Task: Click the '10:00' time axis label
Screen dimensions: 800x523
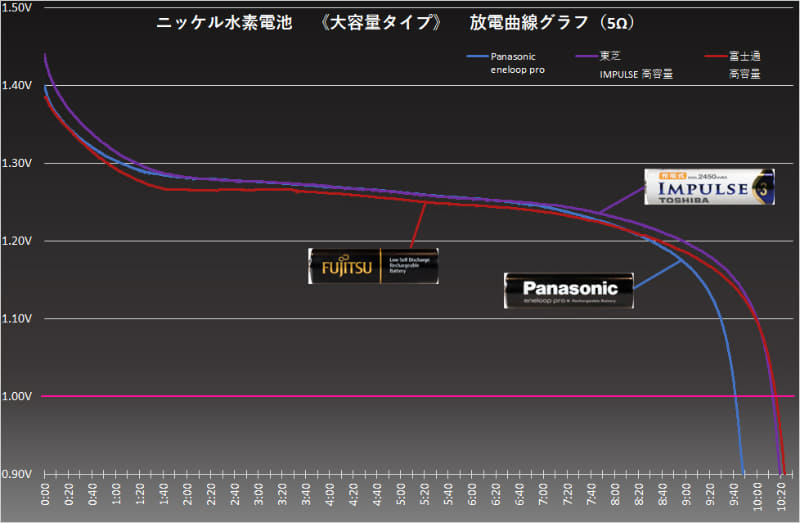Action: coord(758,496)
